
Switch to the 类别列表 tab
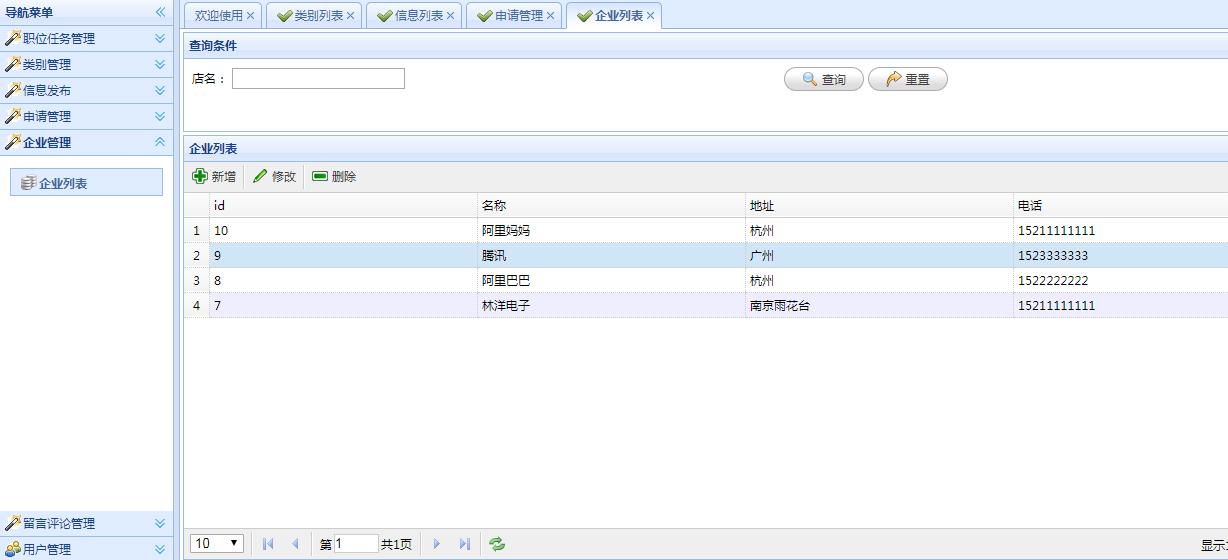point(319,15)
